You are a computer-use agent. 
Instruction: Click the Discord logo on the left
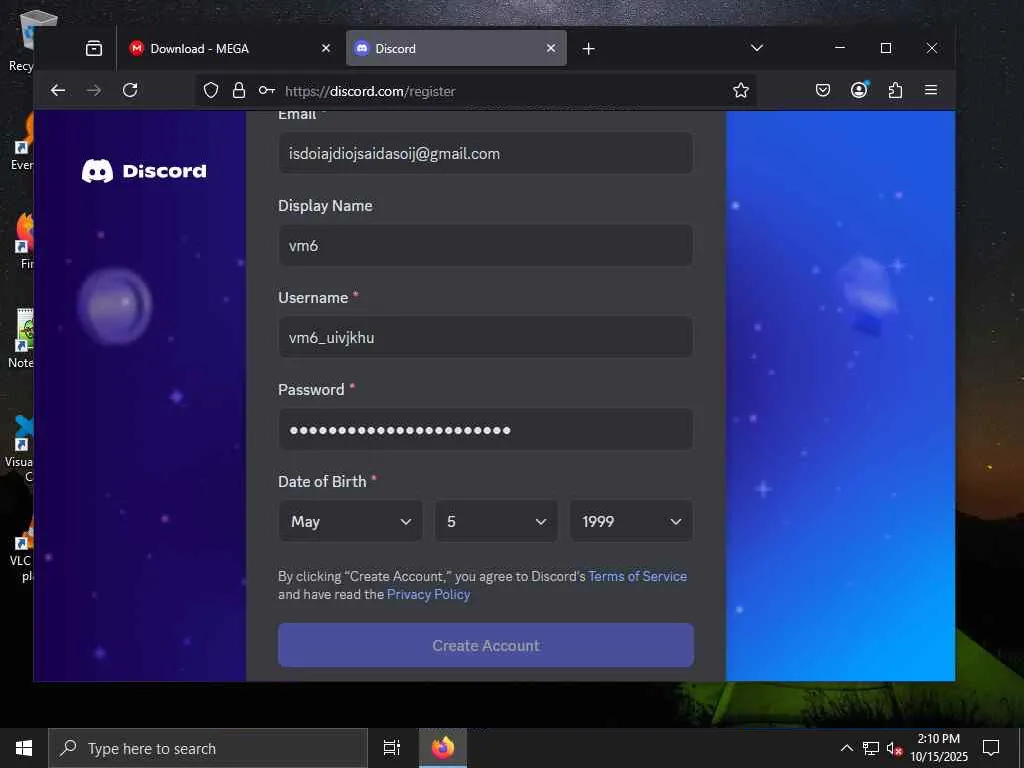point(144,171)
